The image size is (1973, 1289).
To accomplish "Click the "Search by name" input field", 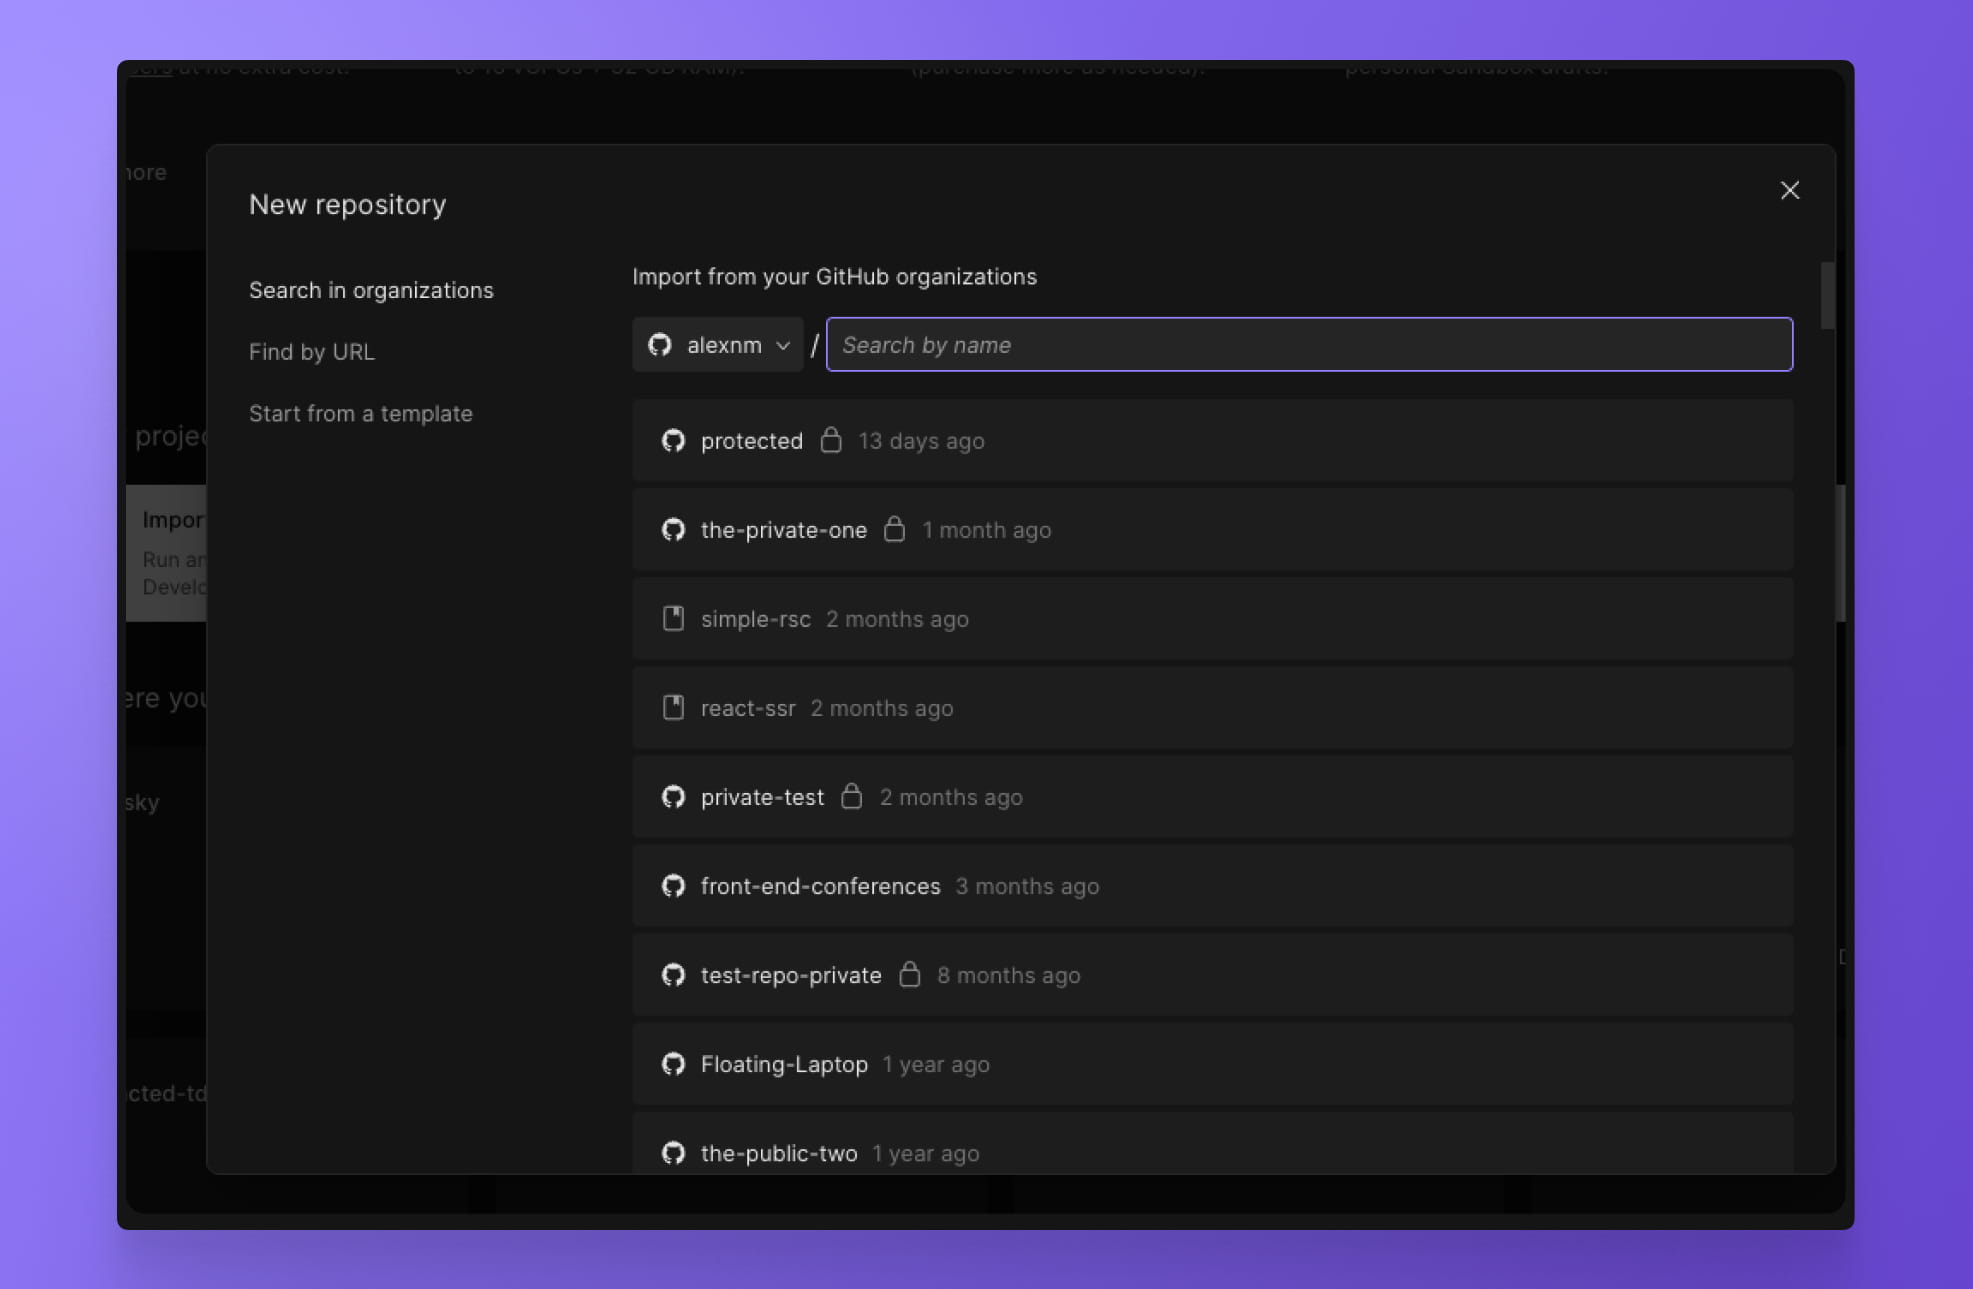I will coord(1308,344).
